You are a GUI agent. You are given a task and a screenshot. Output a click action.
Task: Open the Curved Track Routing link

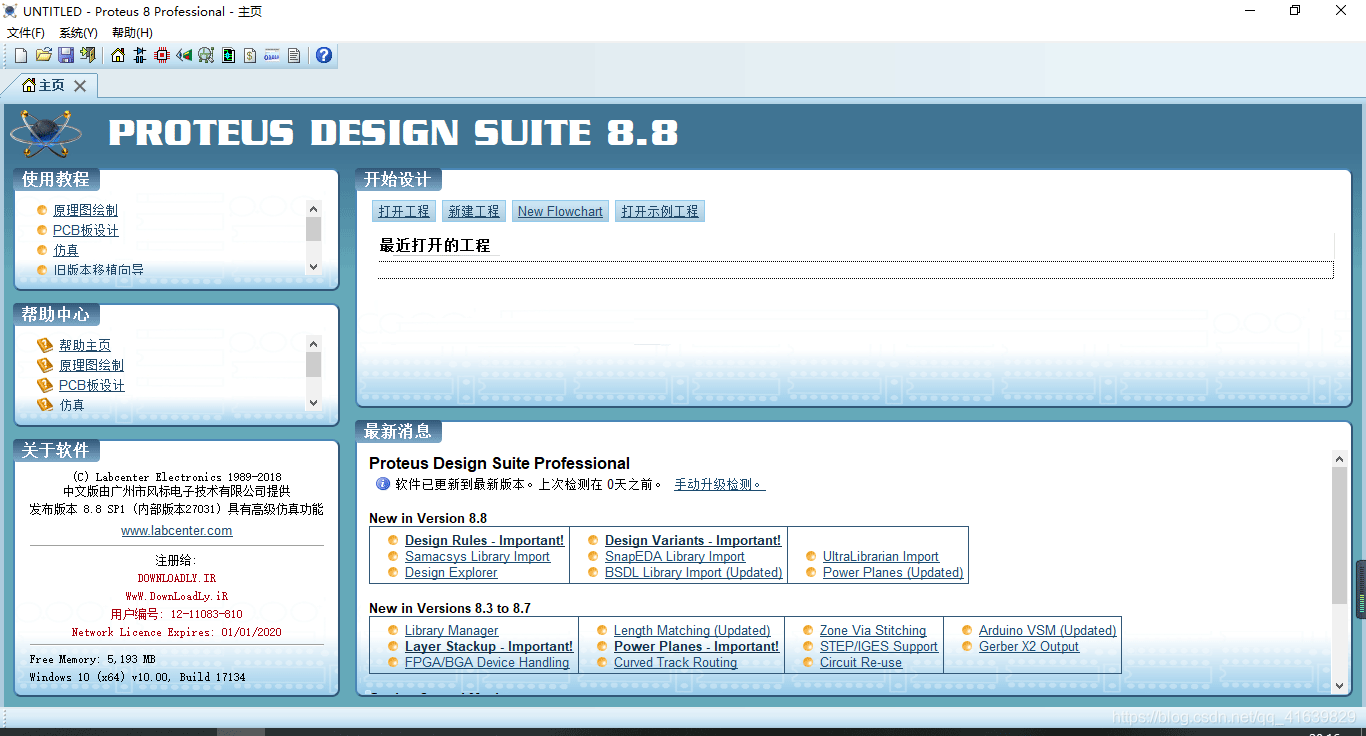coord(675,663)
